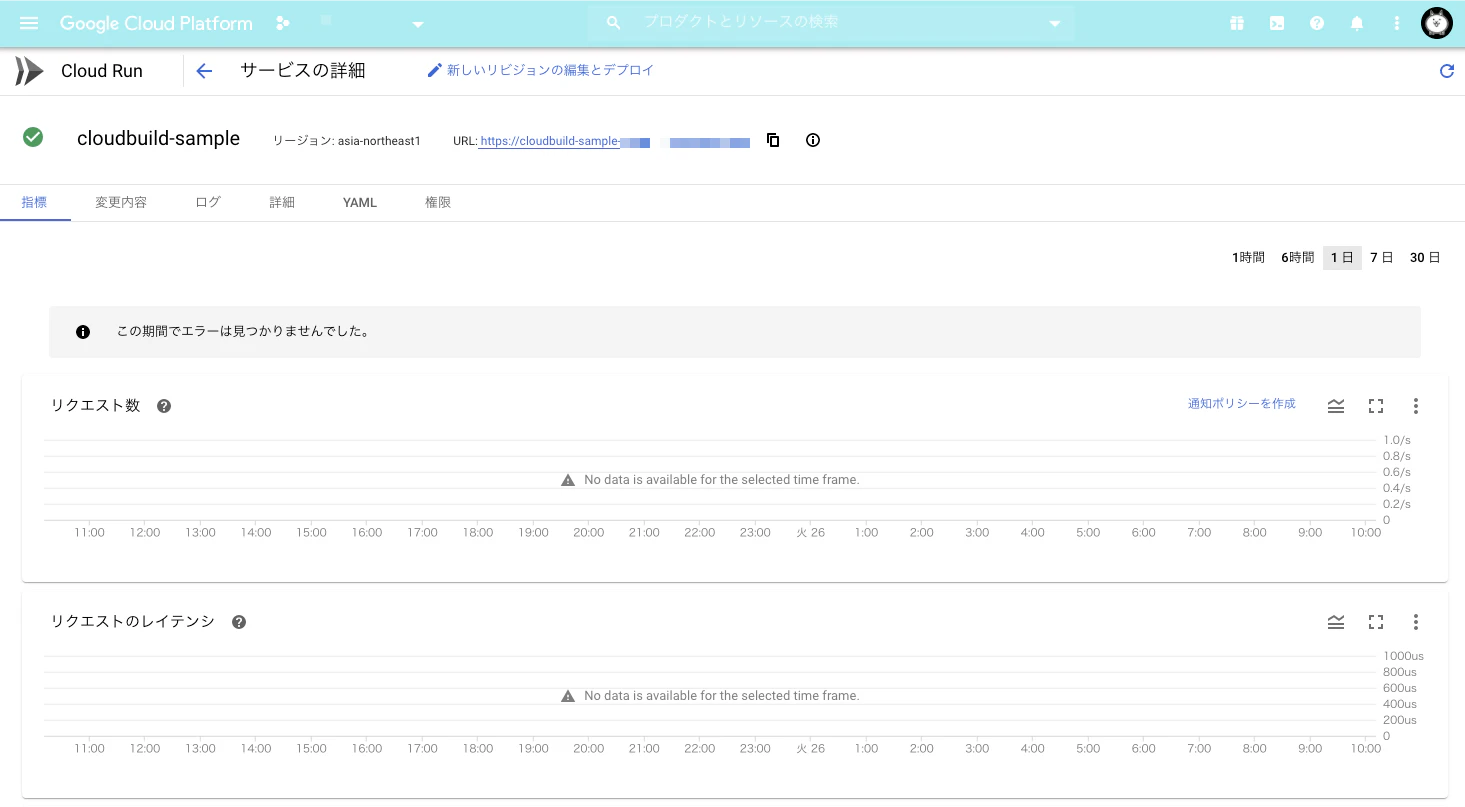Click the Google Cloud Platform logo

click(156, 23)
